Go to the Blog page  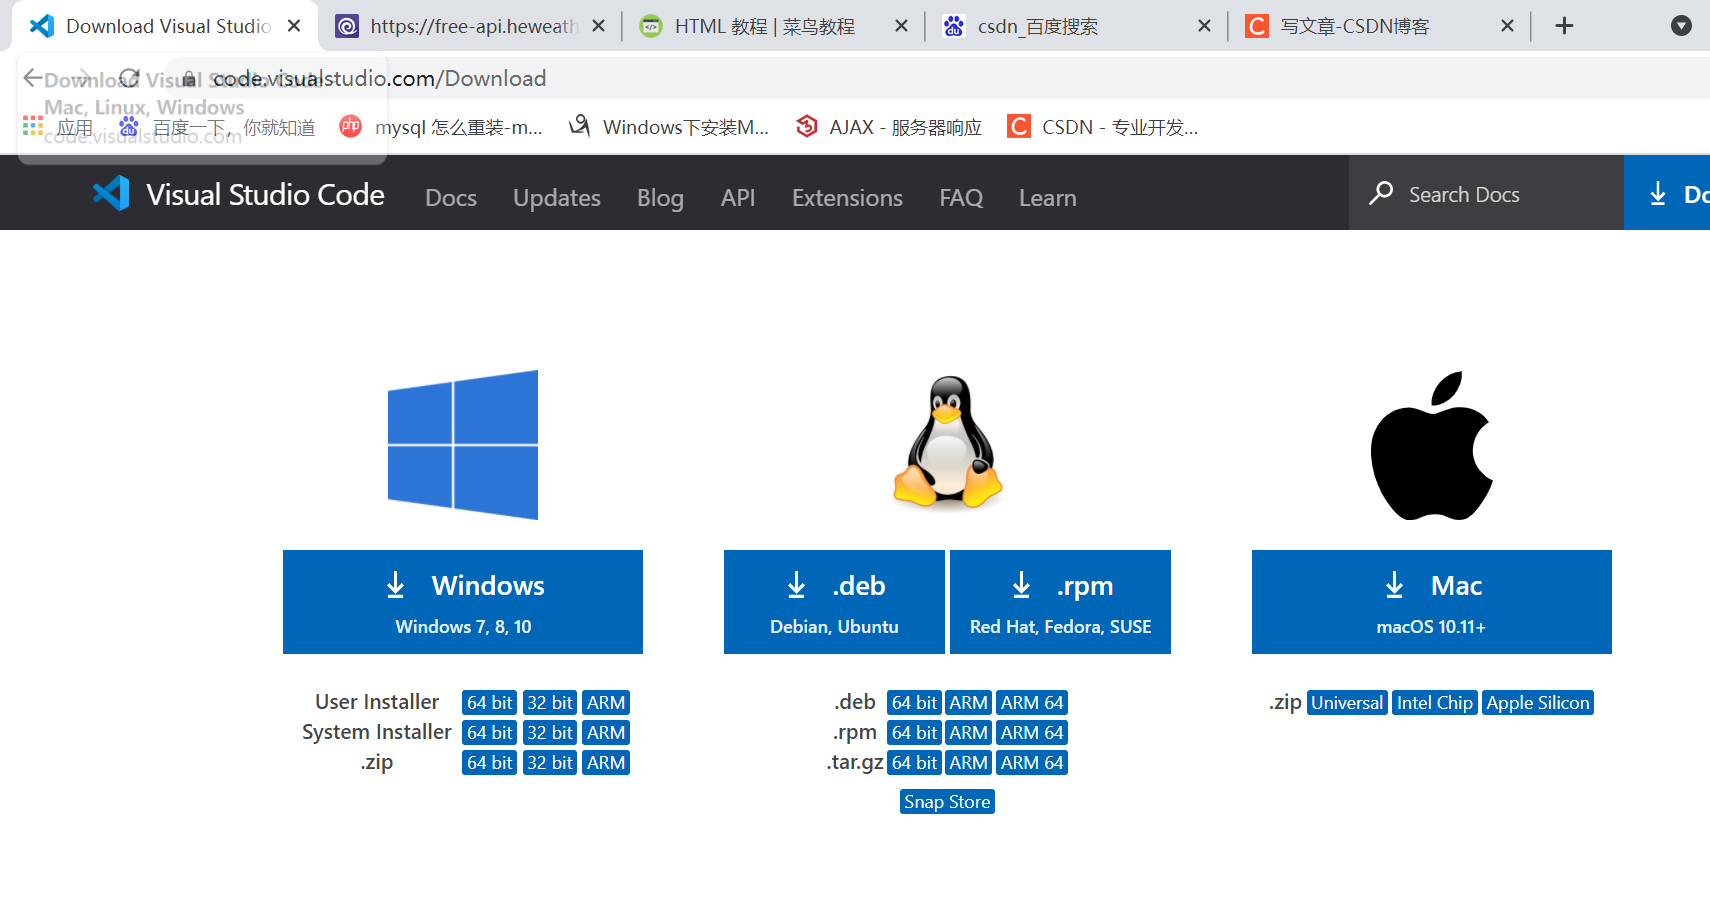click(x=660, y=198)
